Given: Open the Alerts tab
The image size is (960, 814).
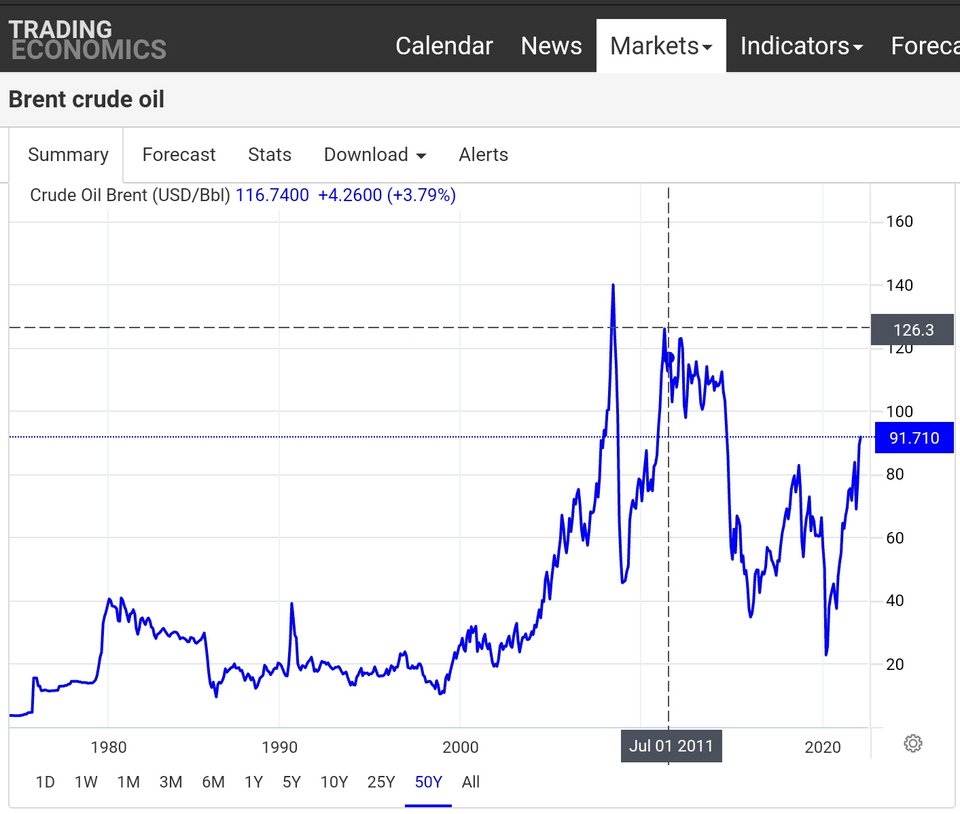Looking at the screenshot, I should tap(483, 155).
